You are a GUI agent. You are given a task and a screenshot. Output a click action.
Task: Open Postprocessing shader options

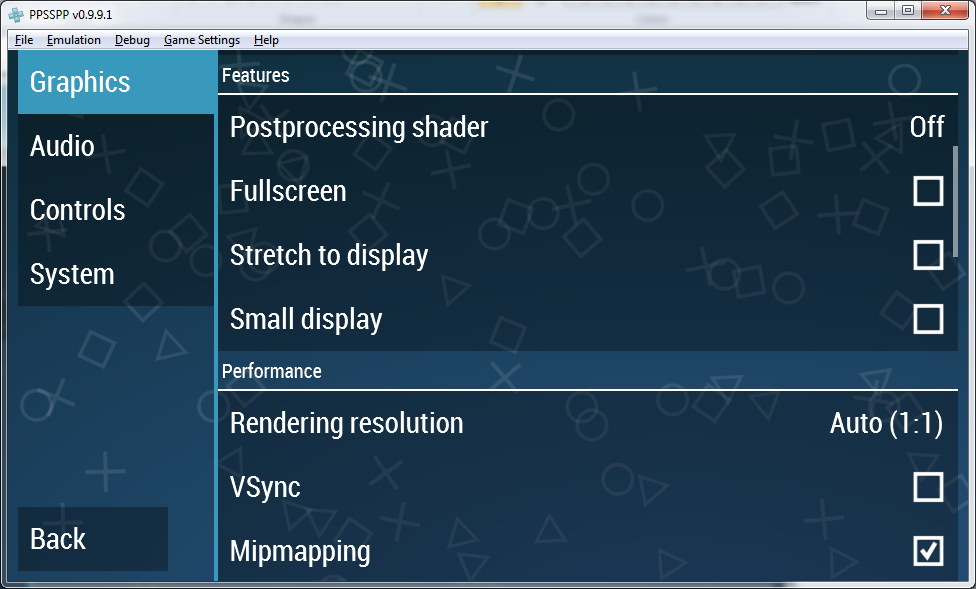[586, 127]
